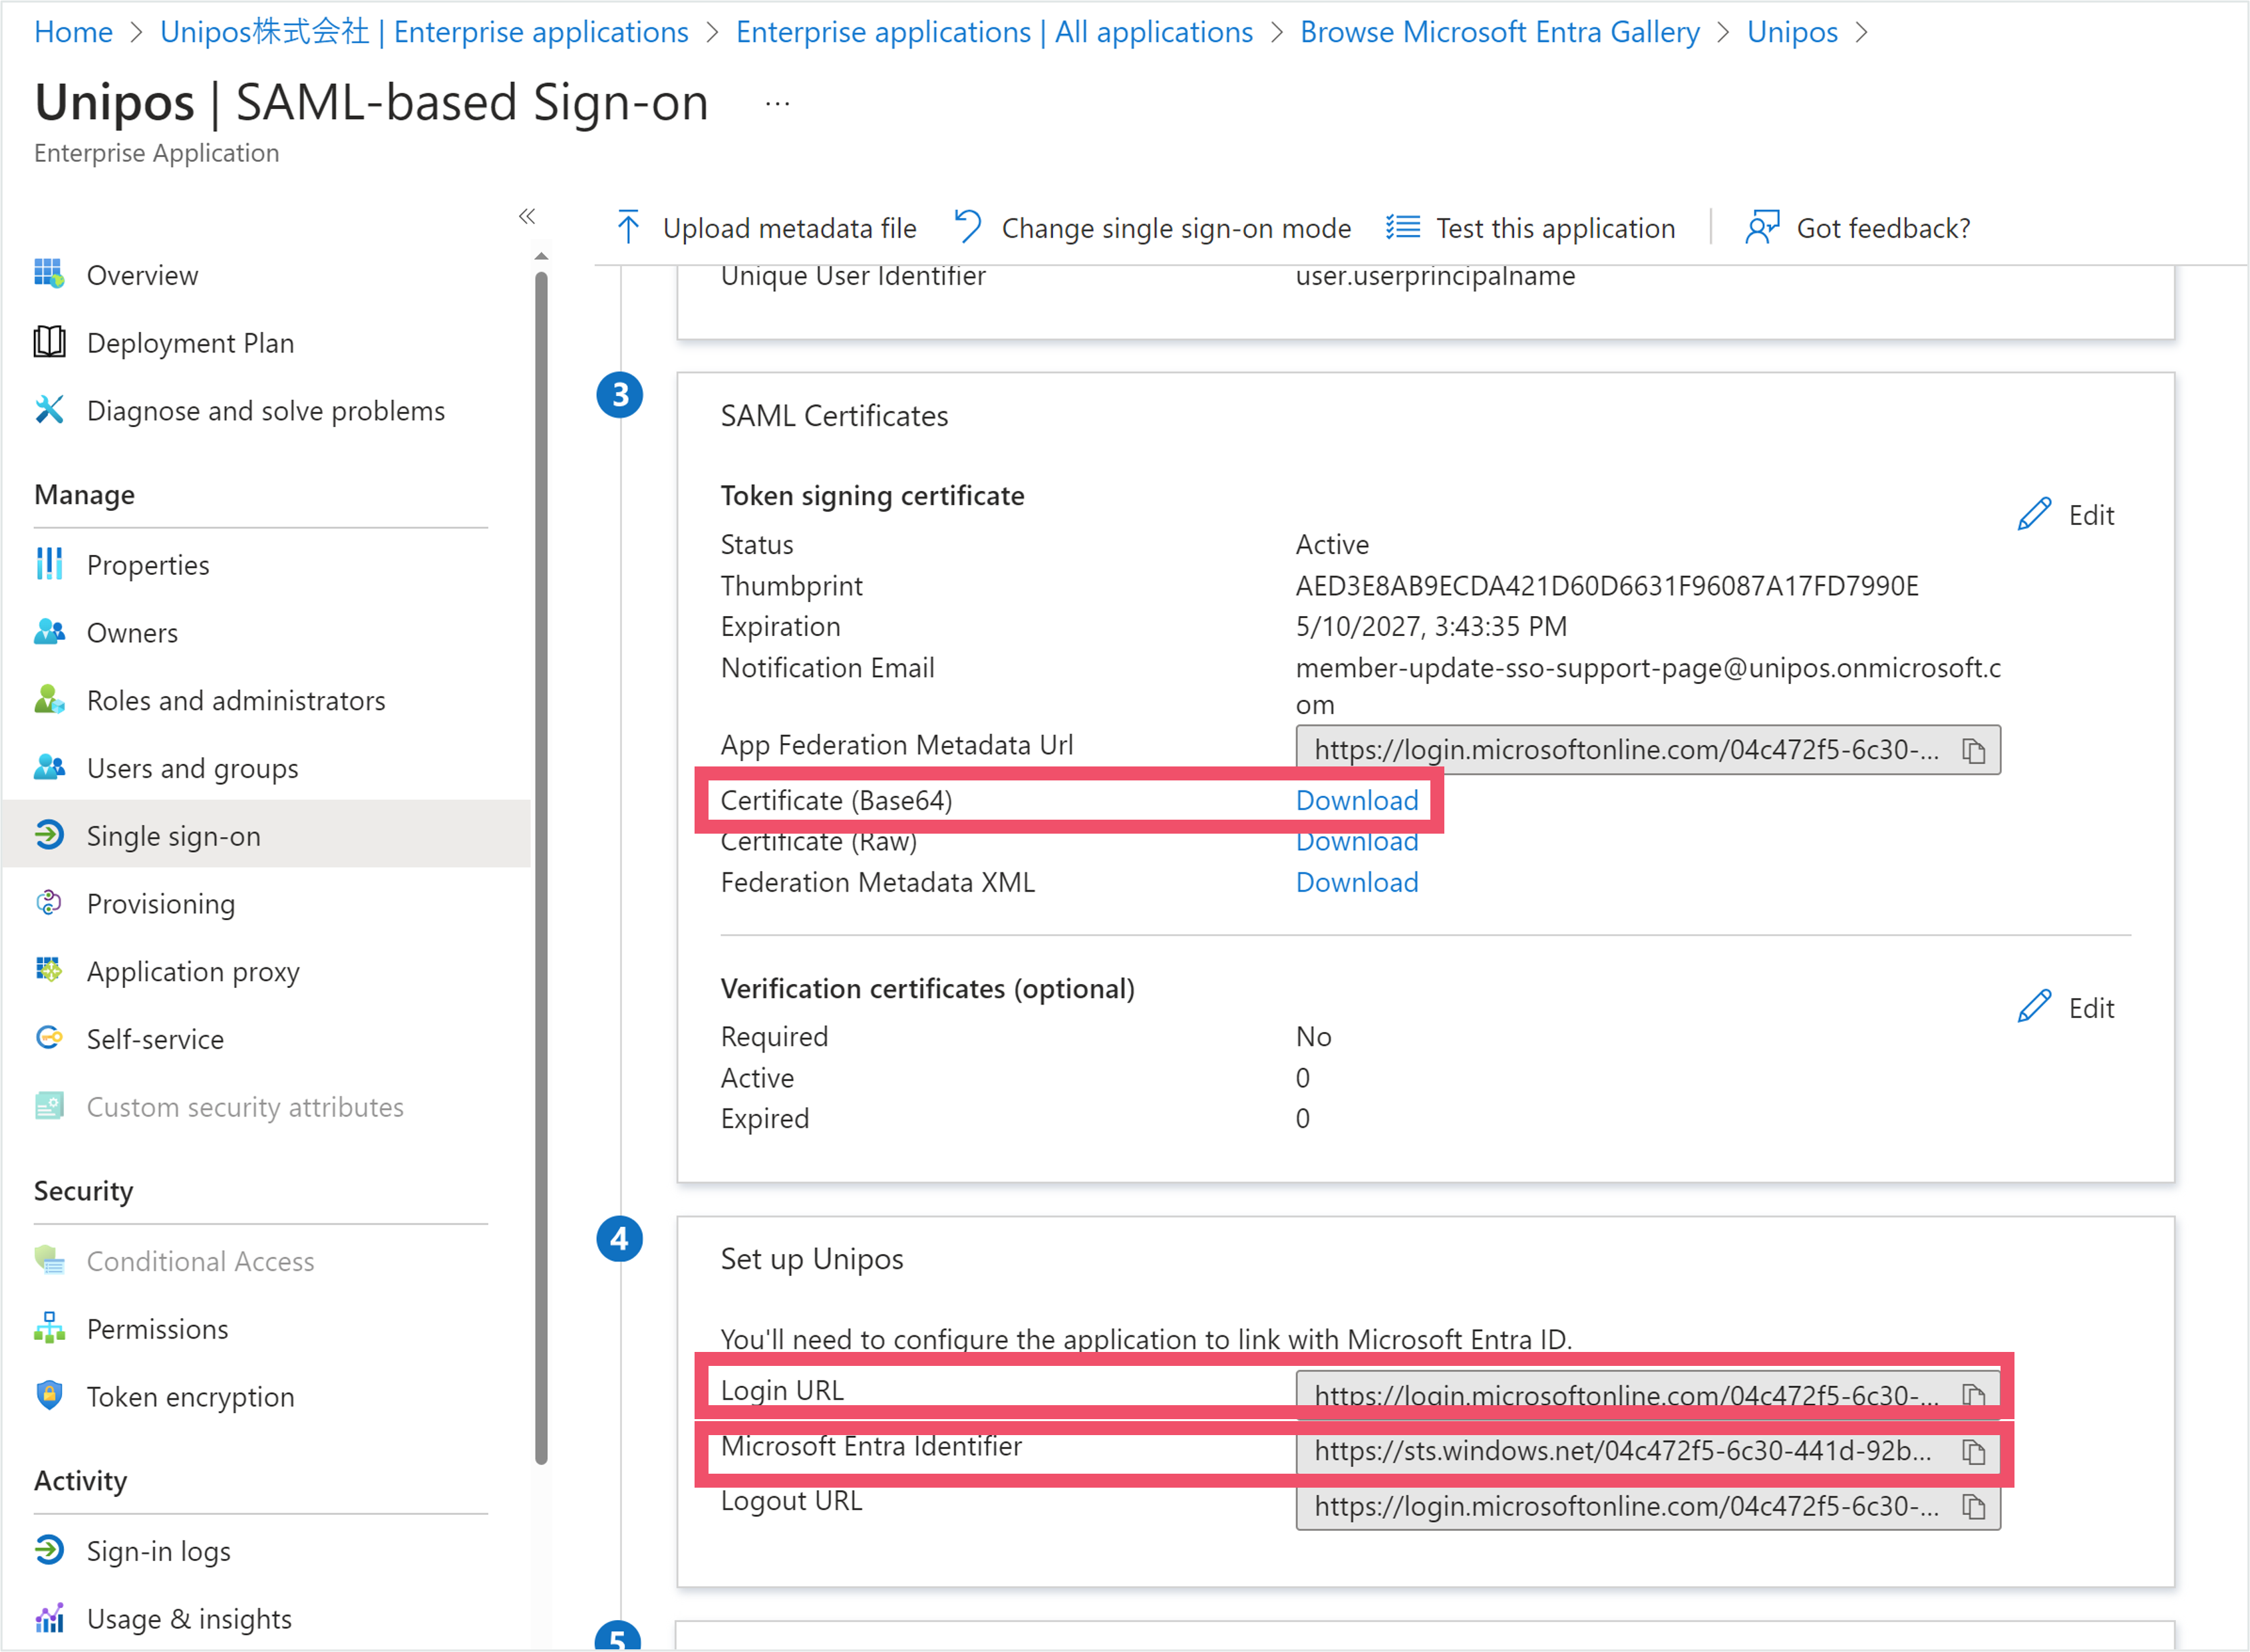
Task: Click the Sign-in logs icon
Action: pyautogui.click(x=49, y=1550)
